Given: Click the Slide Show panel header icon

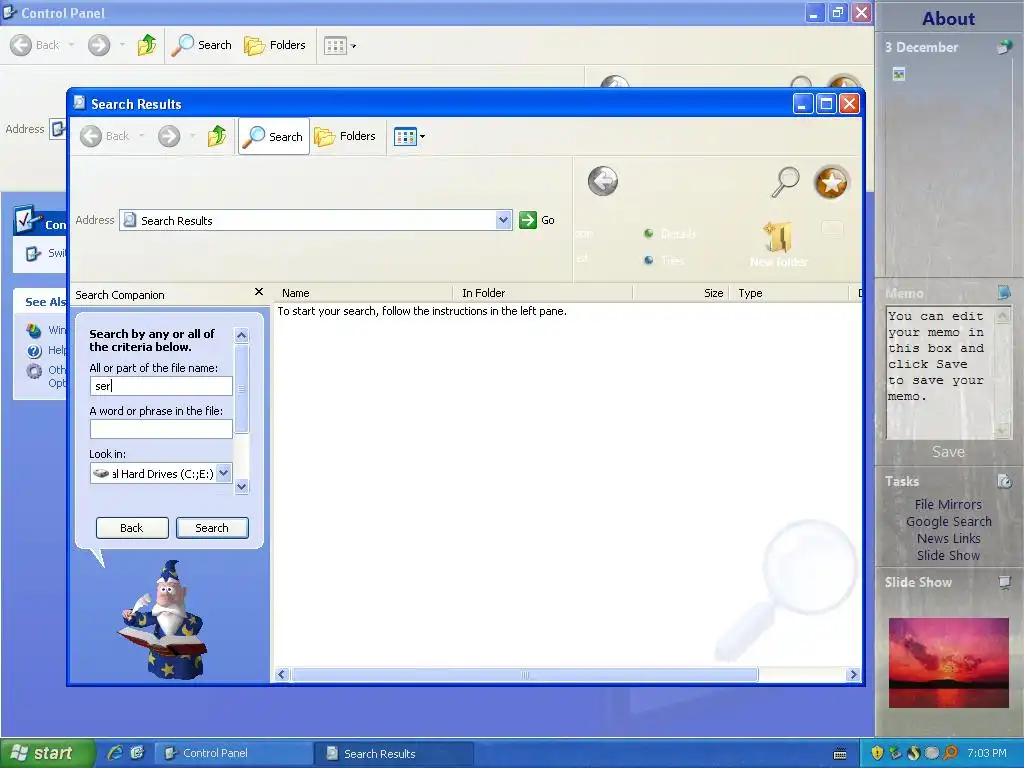Looking at the screenshot, I should pyautogui.click(x=1004, y=582).
